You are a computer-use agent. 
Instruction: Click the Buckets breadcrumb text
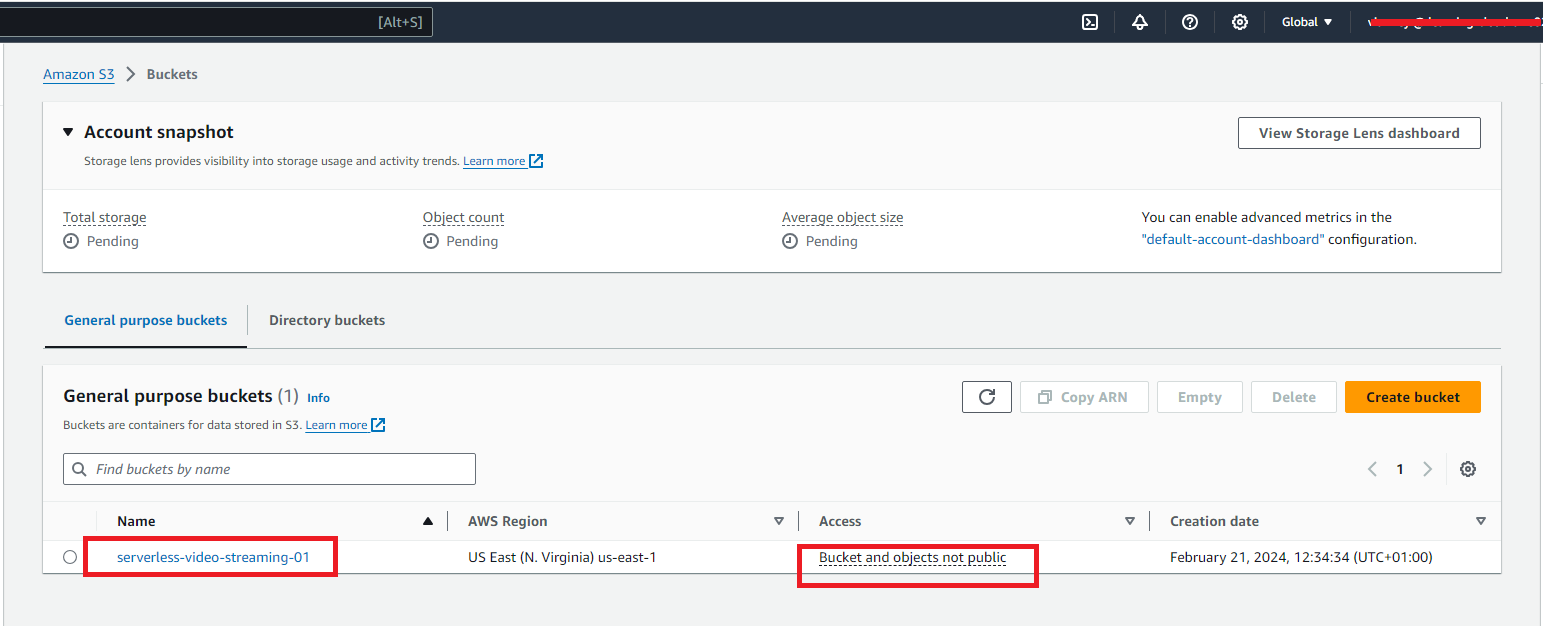coord(172,74)
